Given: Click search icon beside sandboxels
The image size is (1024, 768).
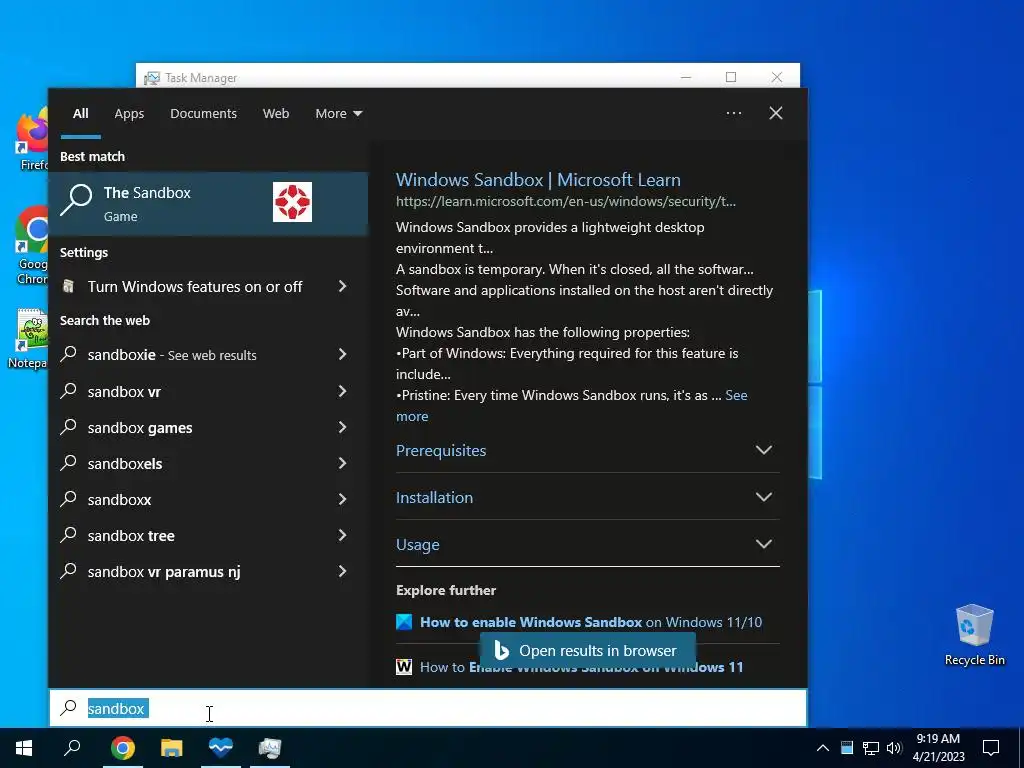Looking at the screenshot, I should (68, 463).
